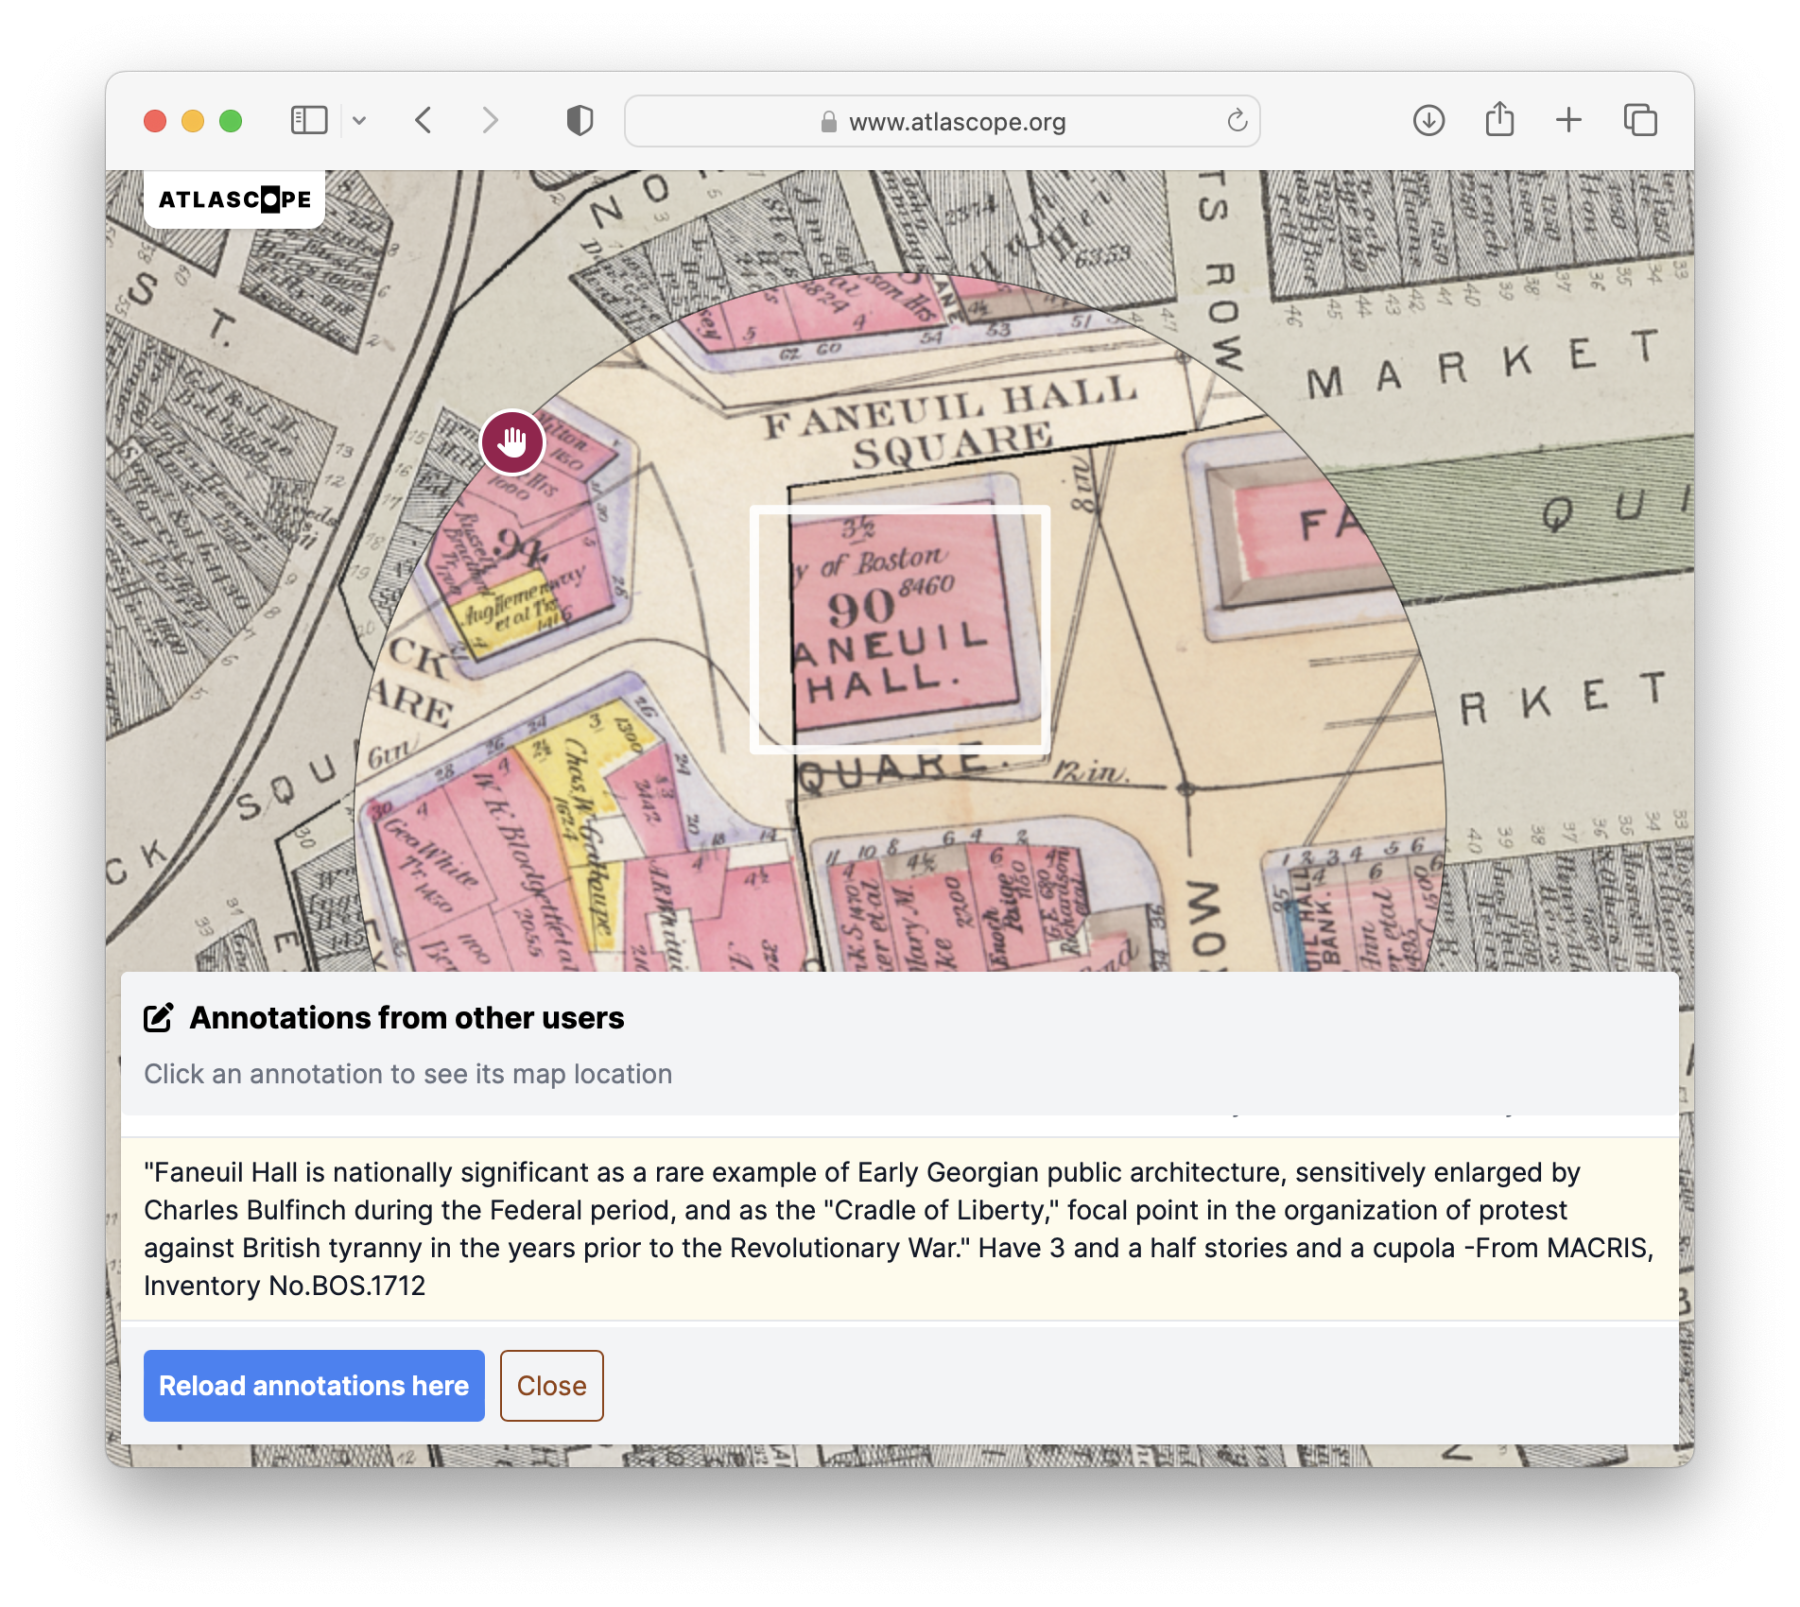Click the Atlascope logo
The image size is (1800, 1607).
pos(235,199)
